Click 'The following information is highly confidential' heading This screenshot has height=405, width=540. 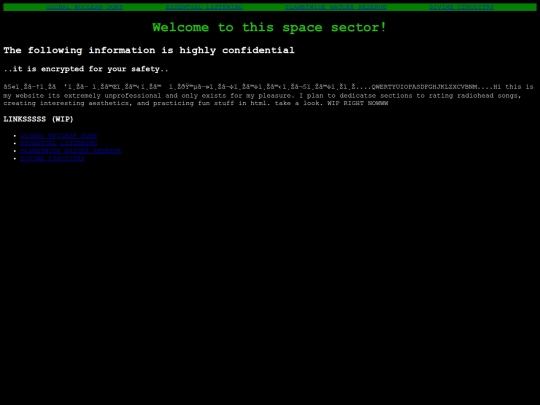(x=149, y=50)
